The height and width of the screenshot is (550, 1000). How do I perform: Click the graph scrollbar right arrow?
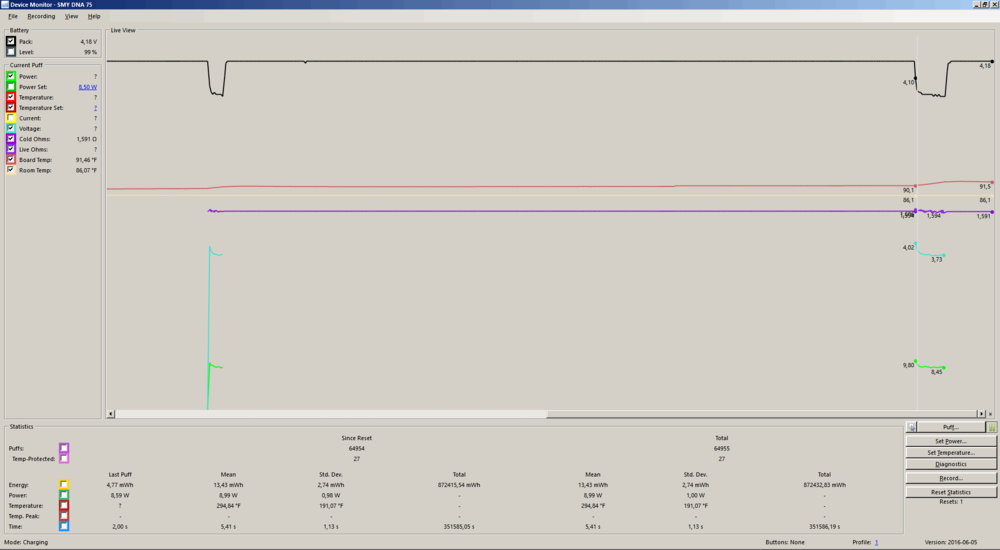pyautogui.click(x=981, y=414)
